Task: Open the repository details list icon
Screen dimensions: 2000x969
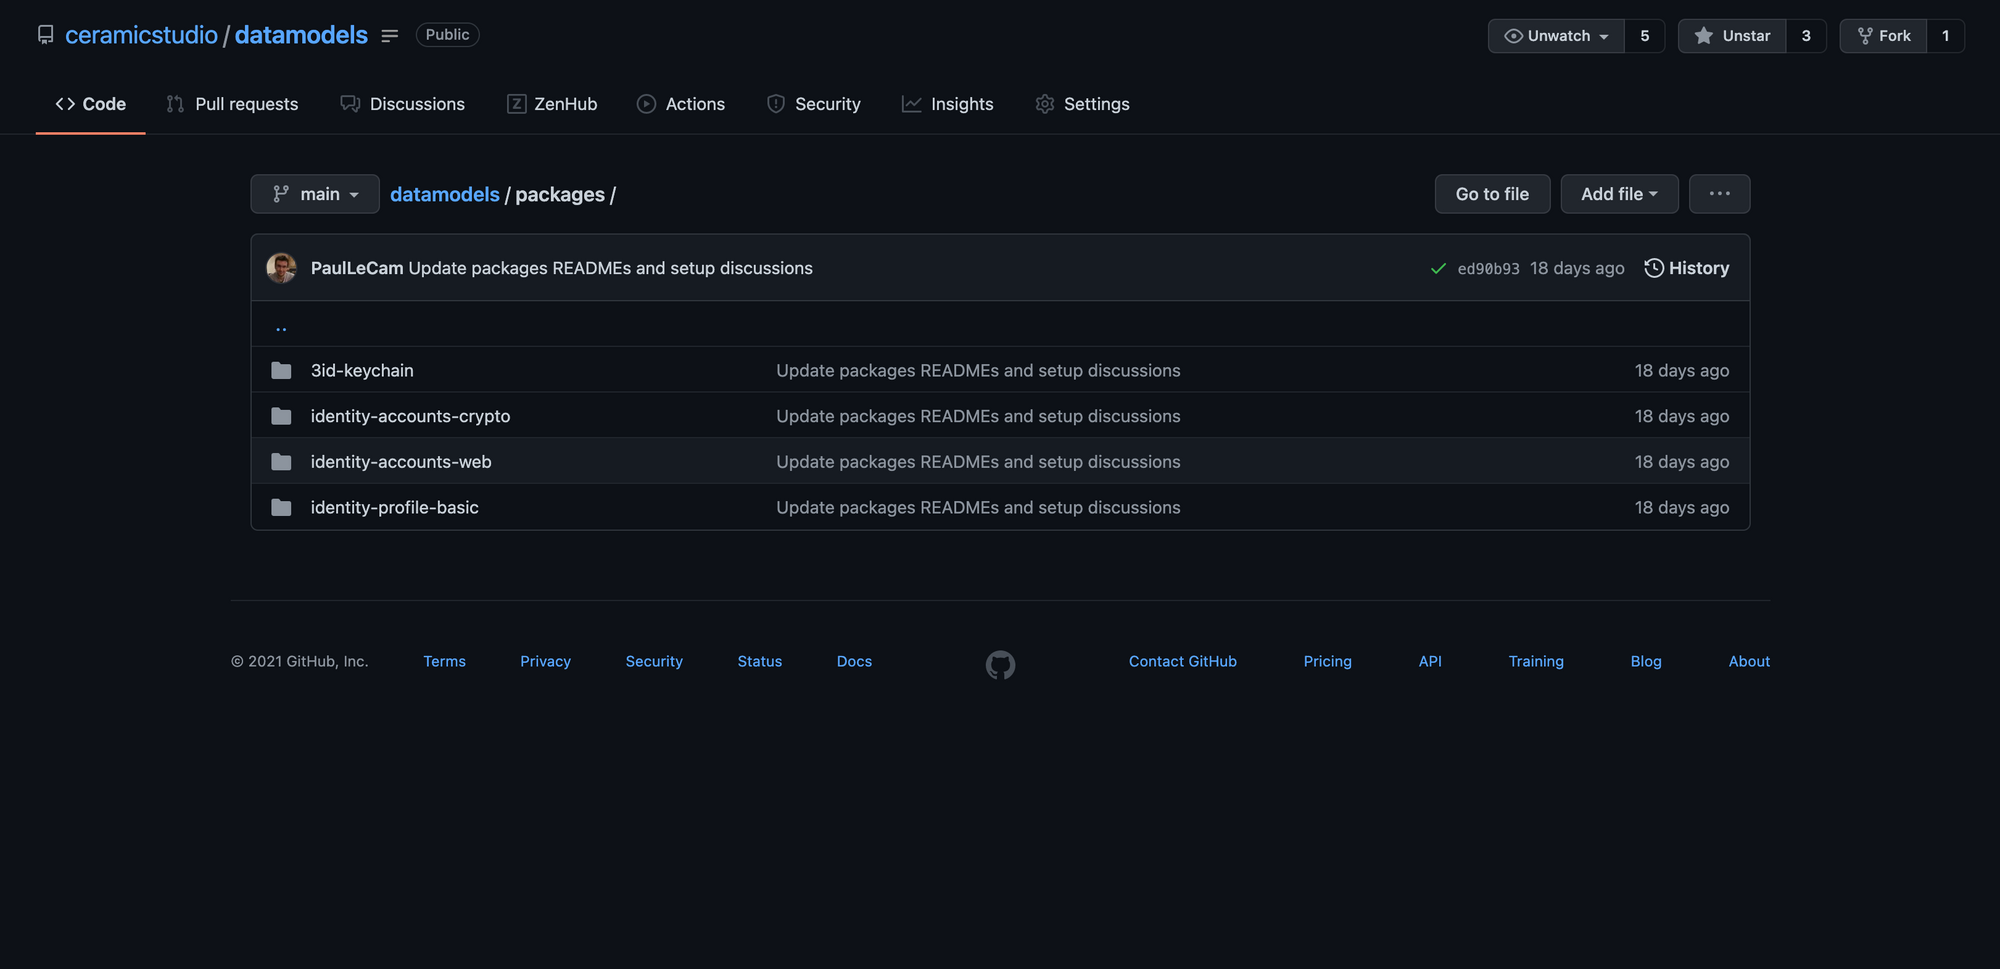Action: coord(390,36)
